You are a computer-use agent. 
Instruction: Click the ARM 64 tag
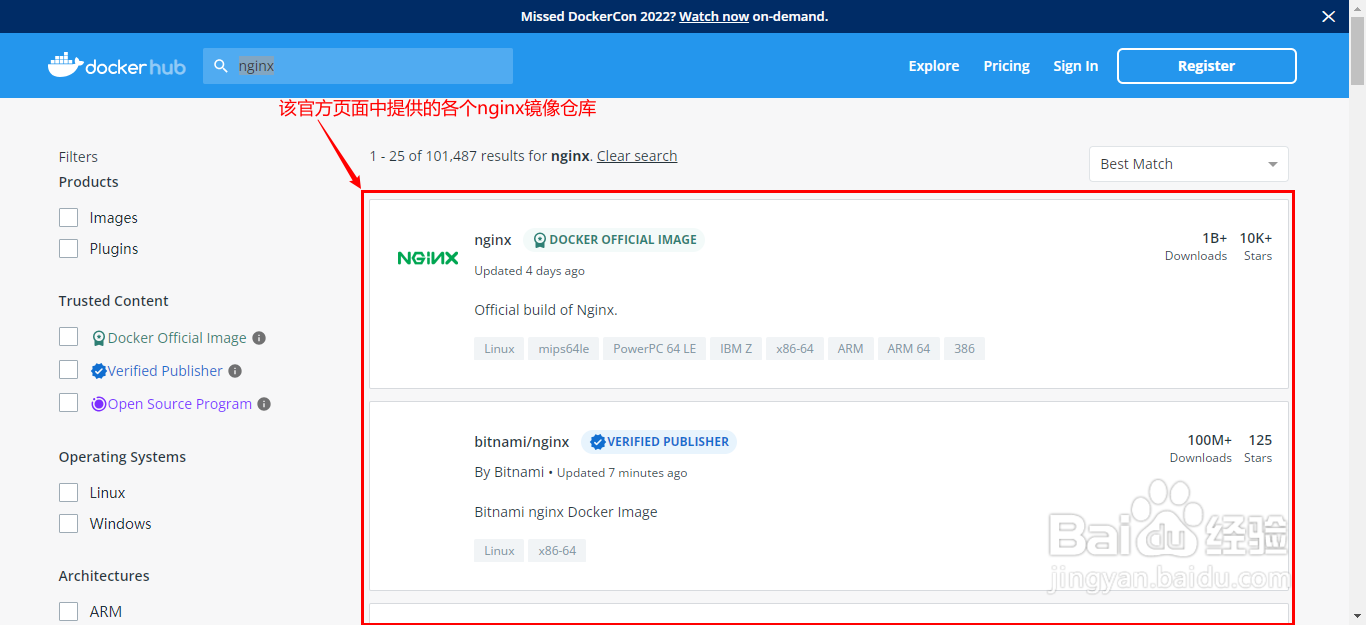908,349
